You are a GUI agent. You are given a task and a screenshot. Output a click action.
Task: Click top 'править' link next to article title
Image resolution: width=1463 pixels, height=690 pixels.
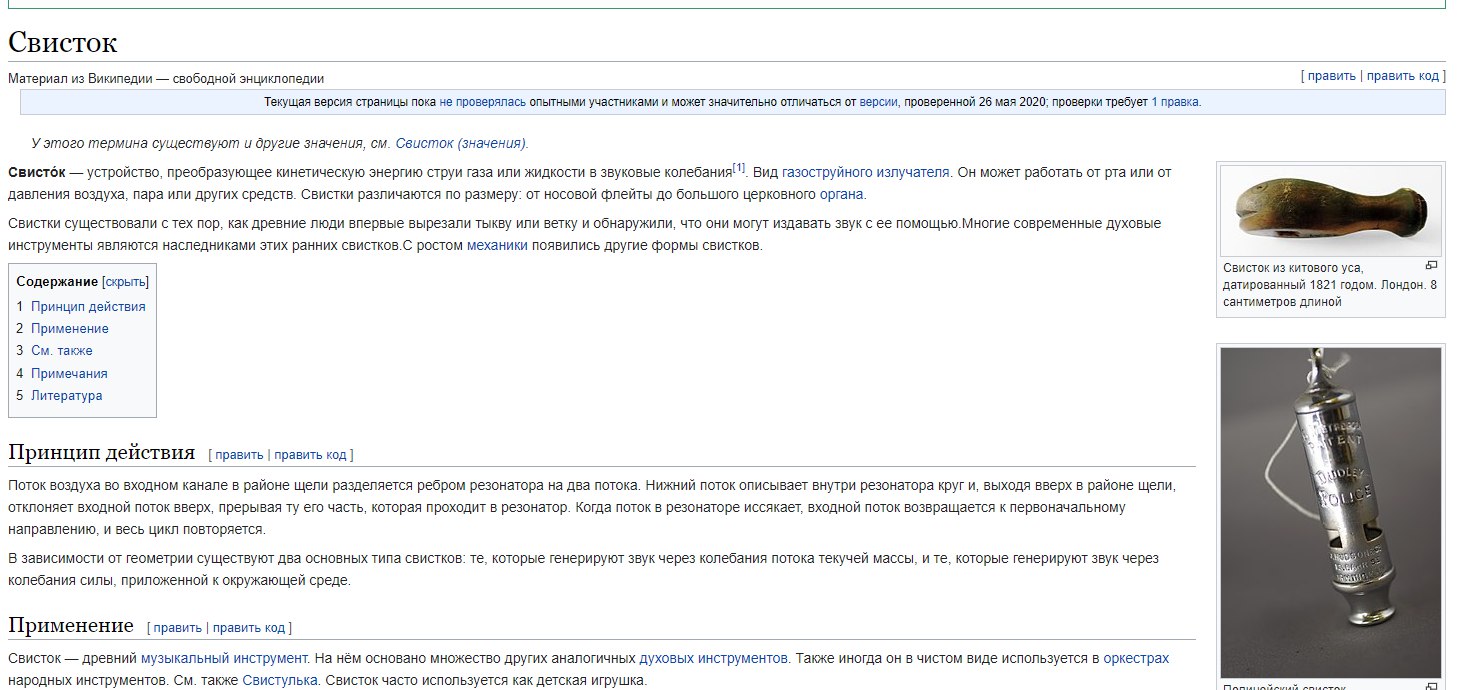click(x=1331, y=76)
